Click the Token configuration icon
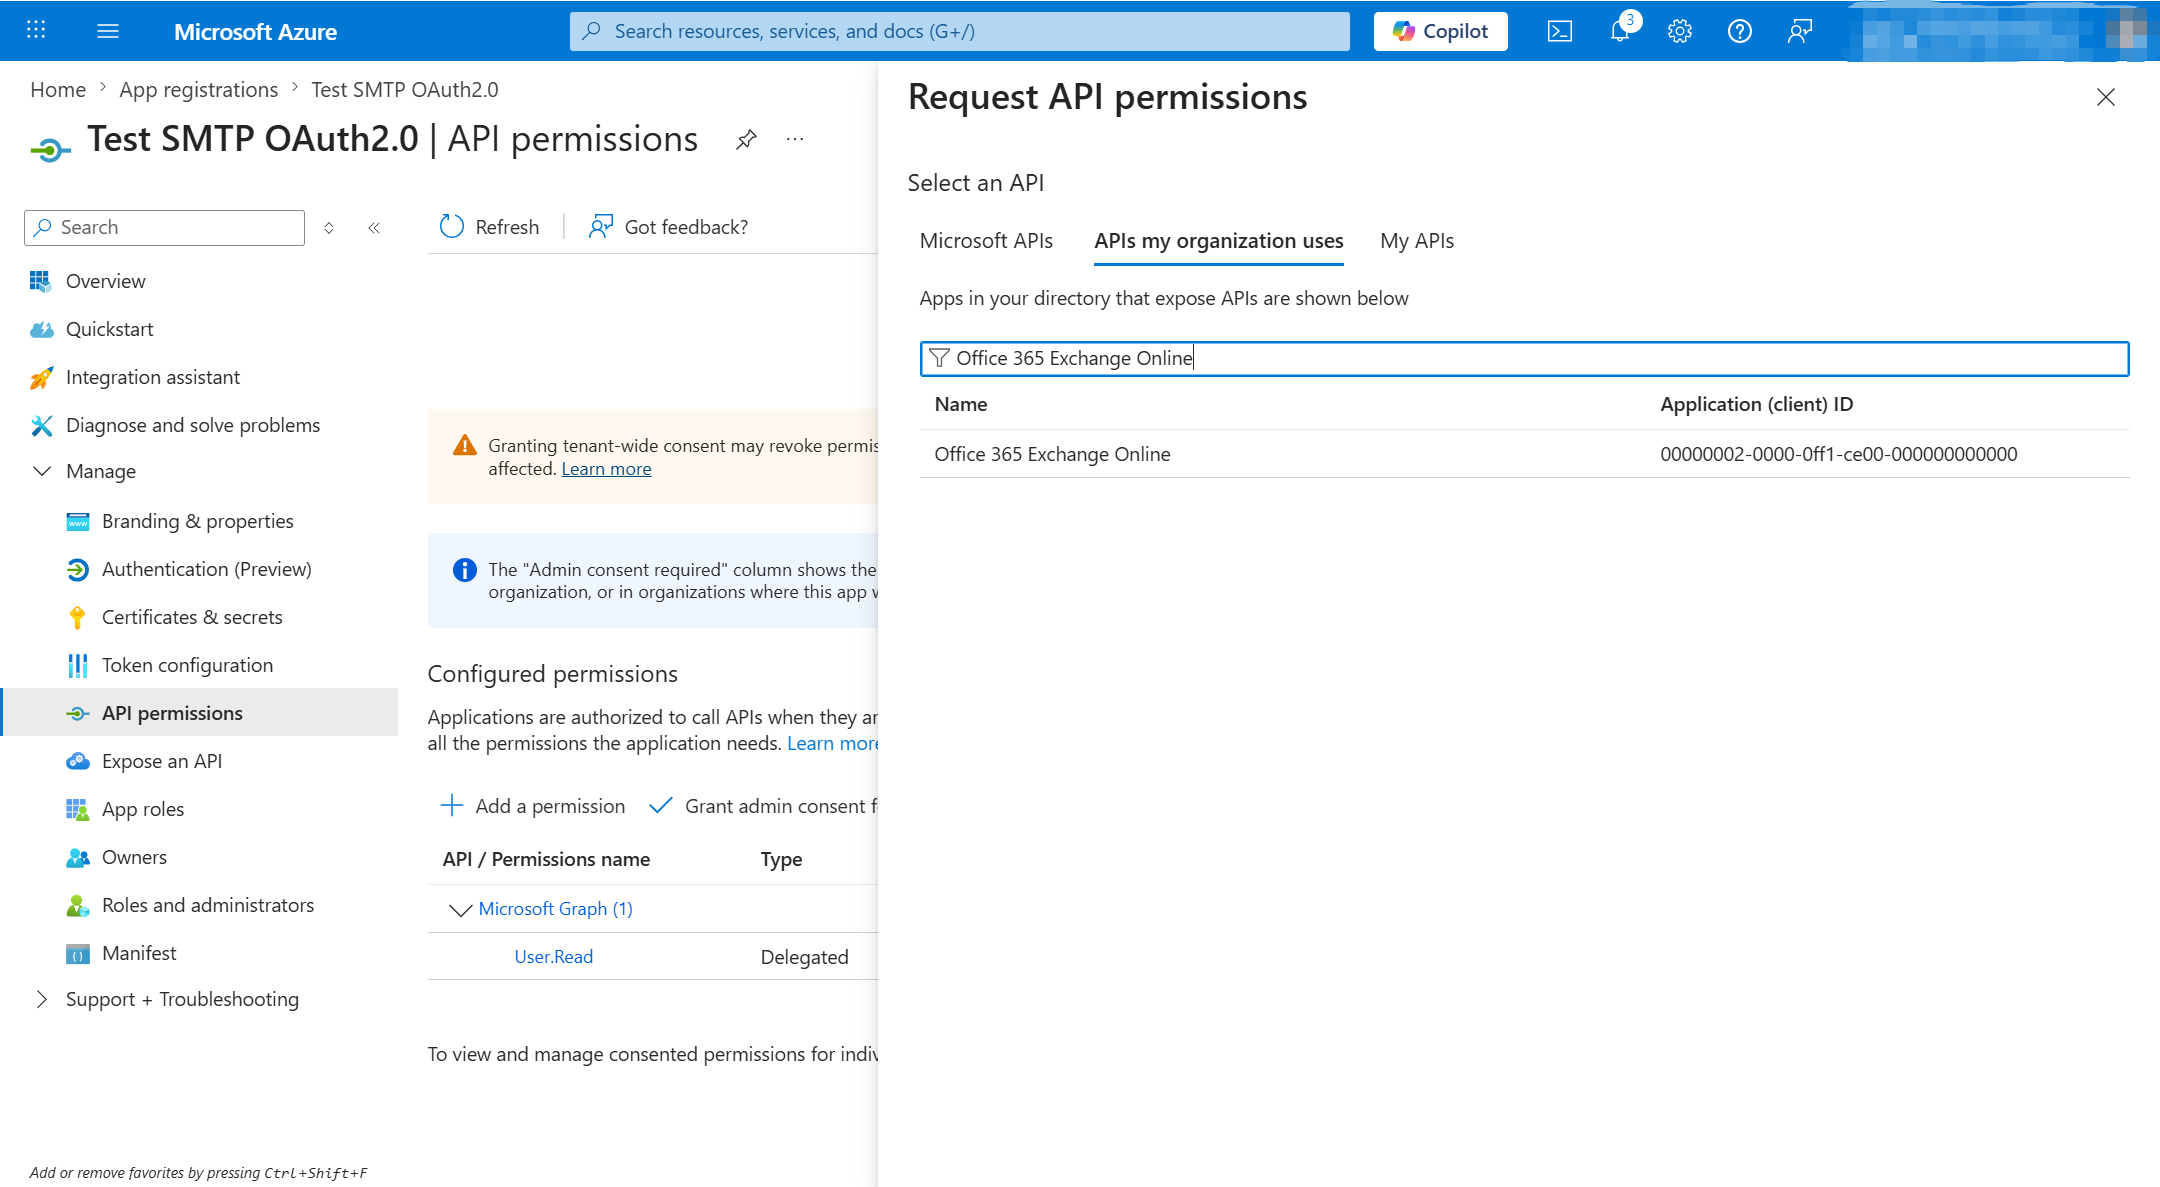The image size is (2160, 1187). 77,665
